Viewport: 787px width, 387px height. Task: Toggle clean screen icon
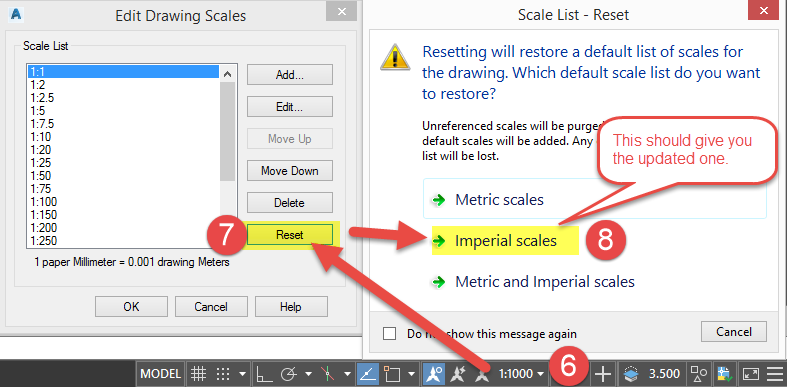(x=751, y=373)
